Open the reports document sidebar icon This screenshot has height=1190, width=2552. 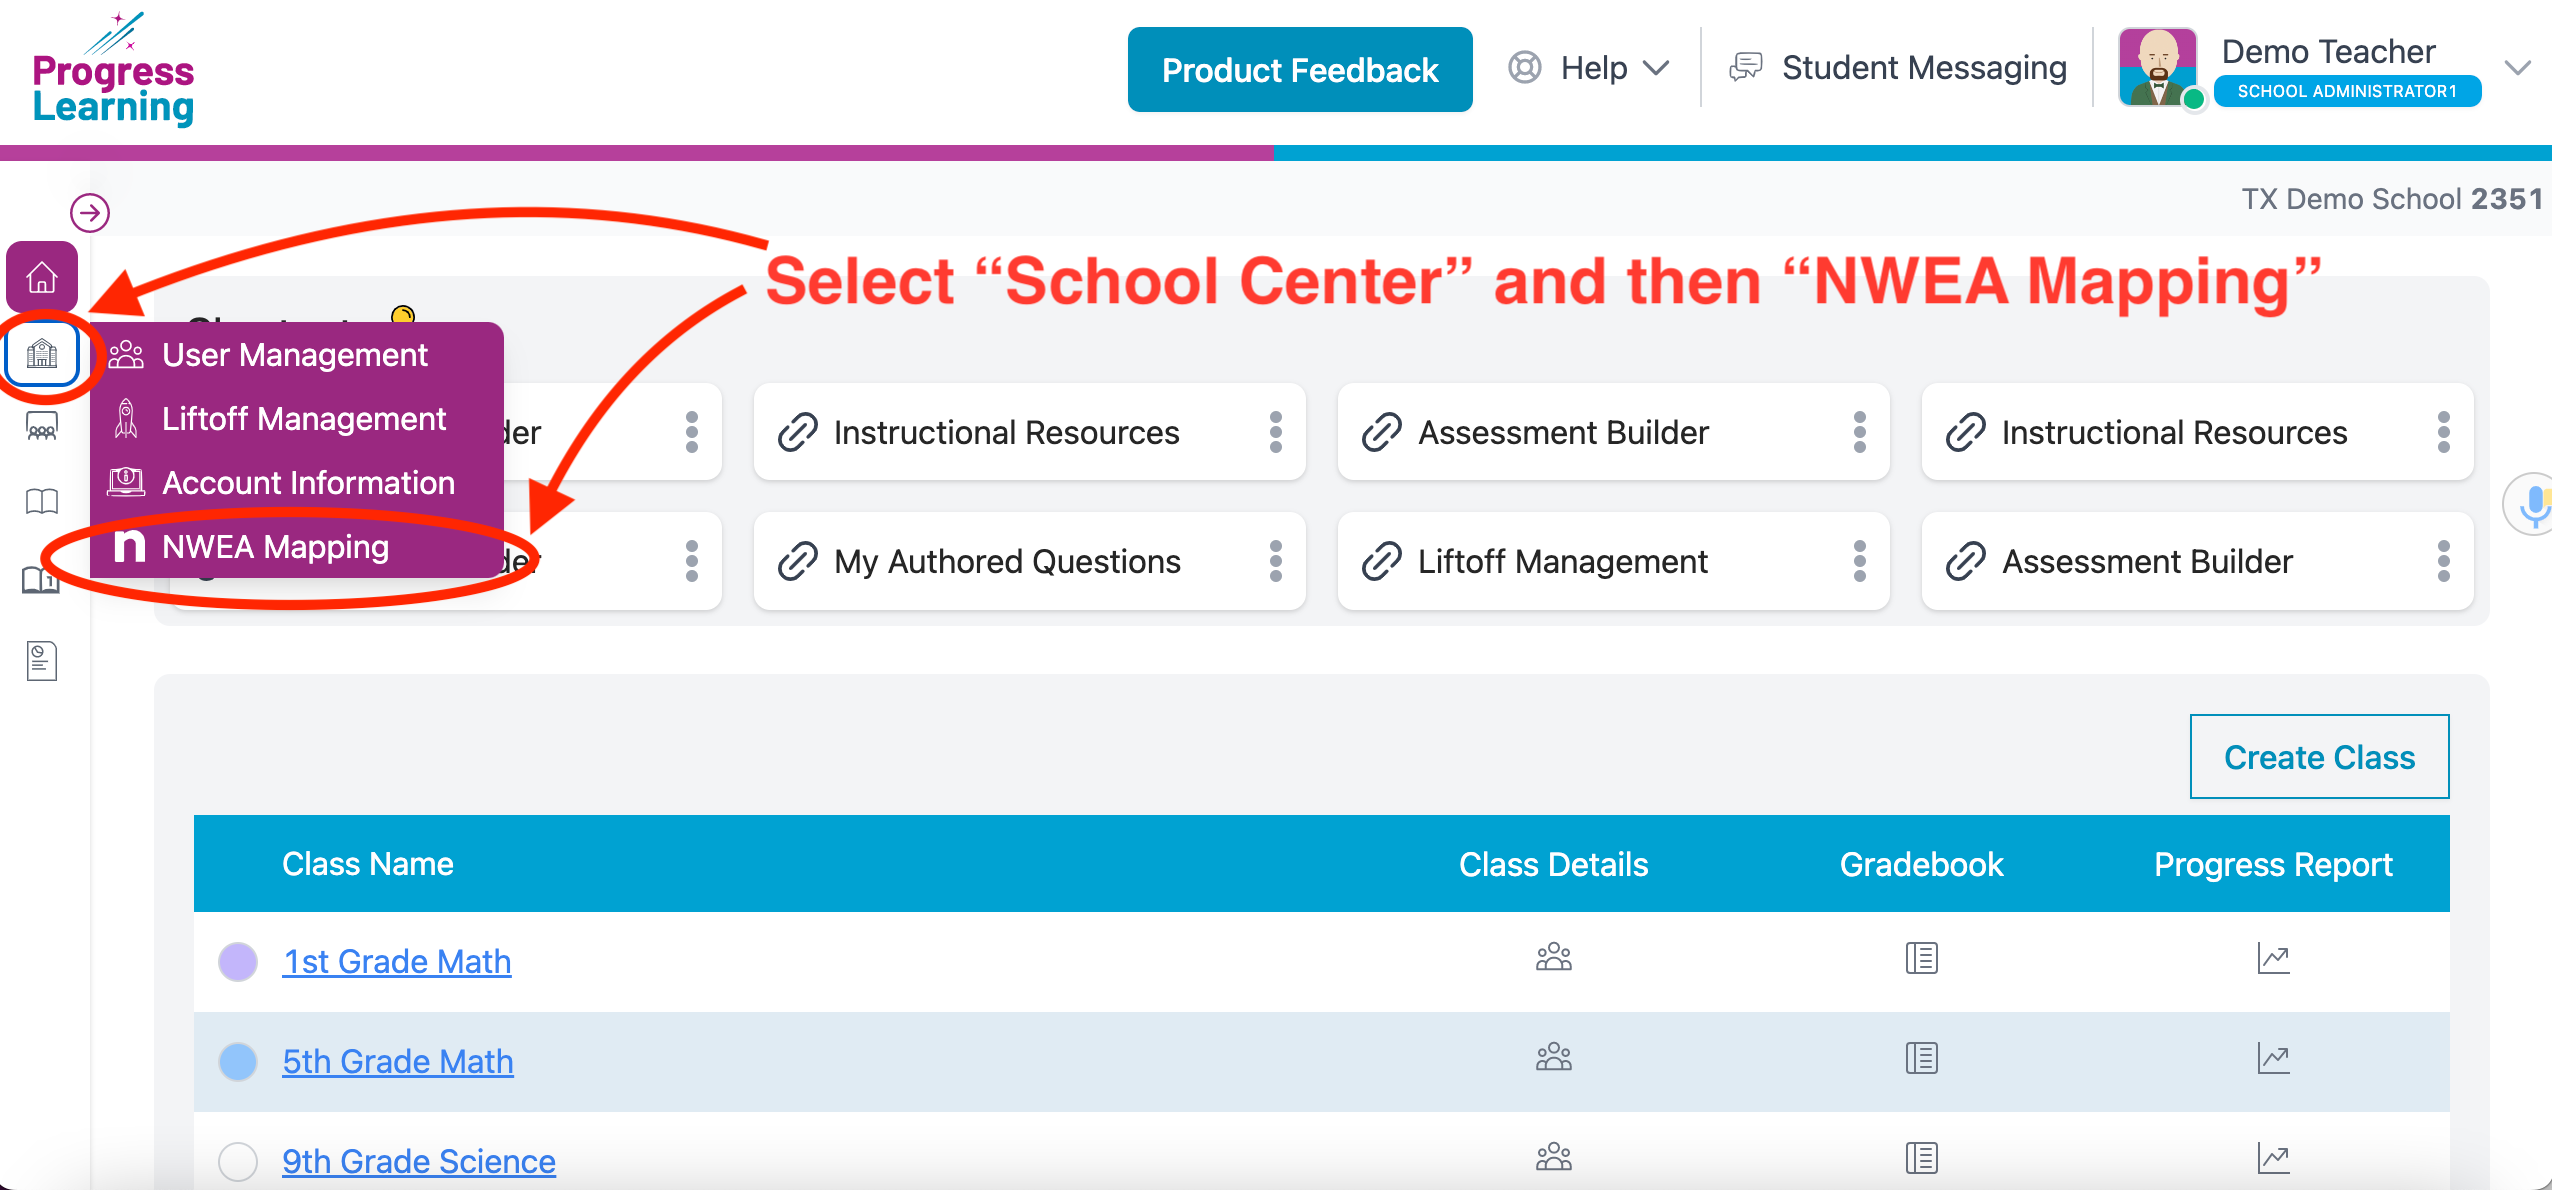pos(42,661)
